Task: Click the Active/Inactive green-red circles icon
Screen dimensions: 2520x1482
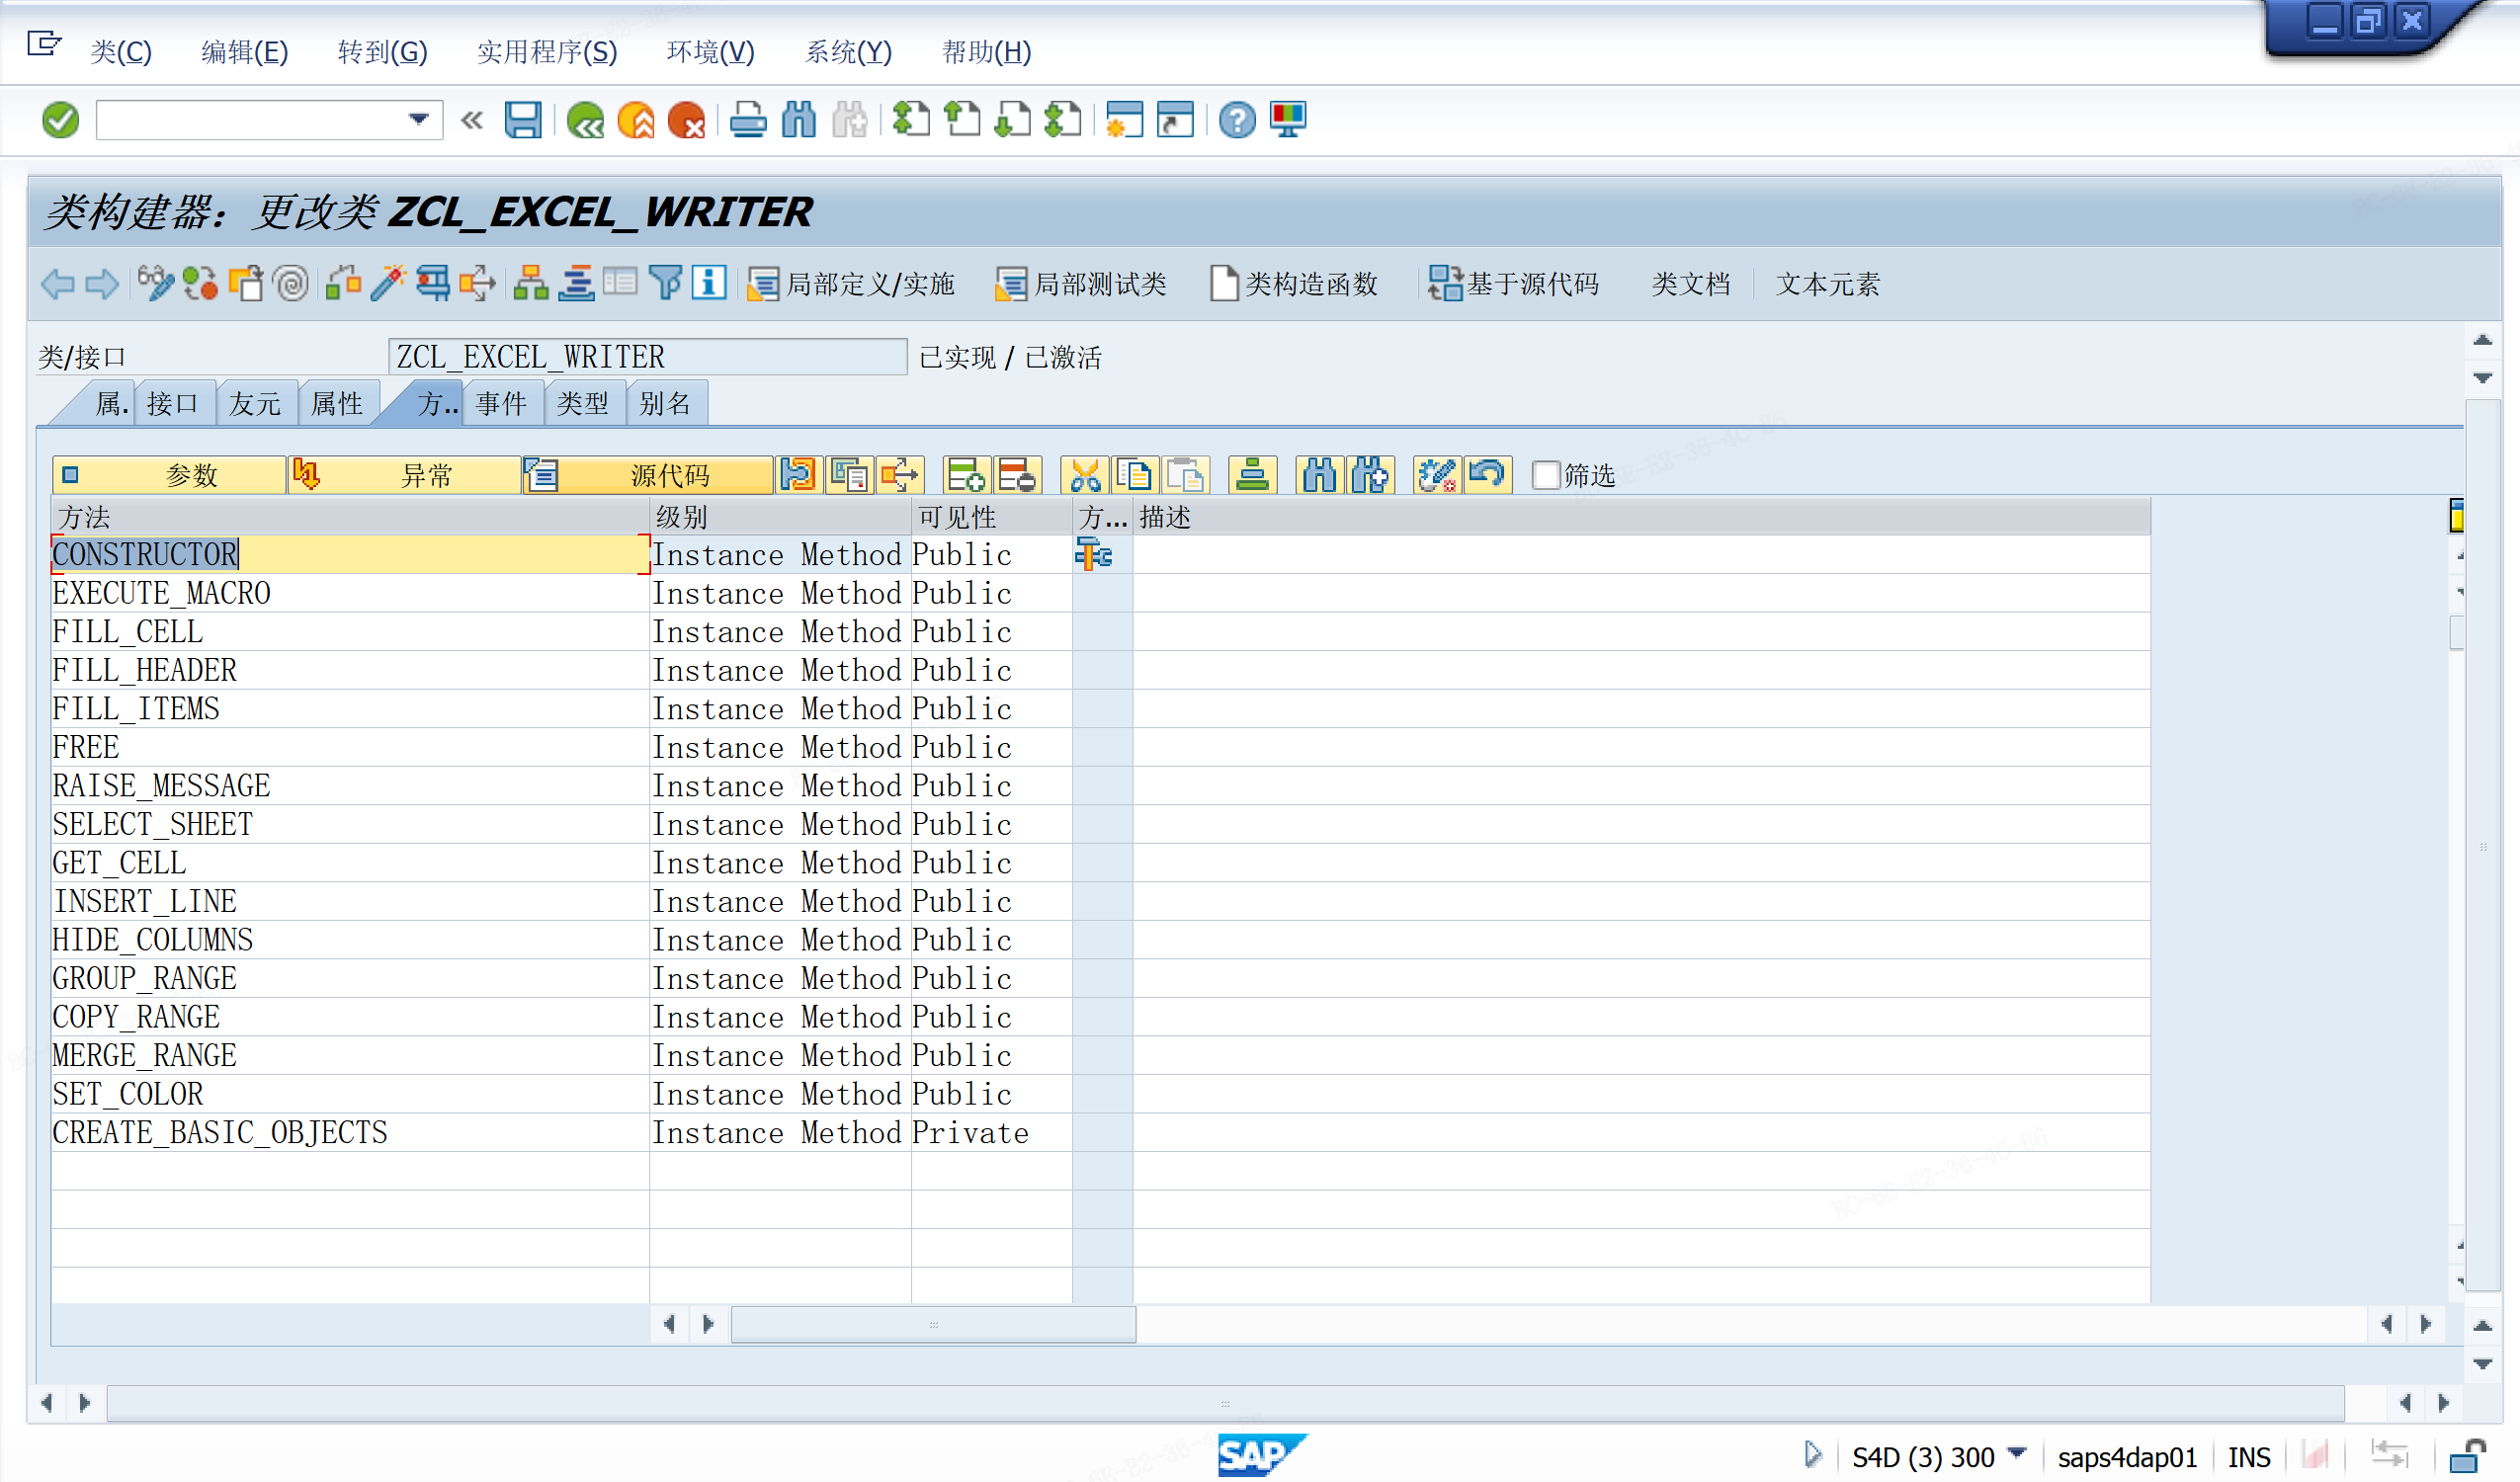Action: click(x=200, y=284)
